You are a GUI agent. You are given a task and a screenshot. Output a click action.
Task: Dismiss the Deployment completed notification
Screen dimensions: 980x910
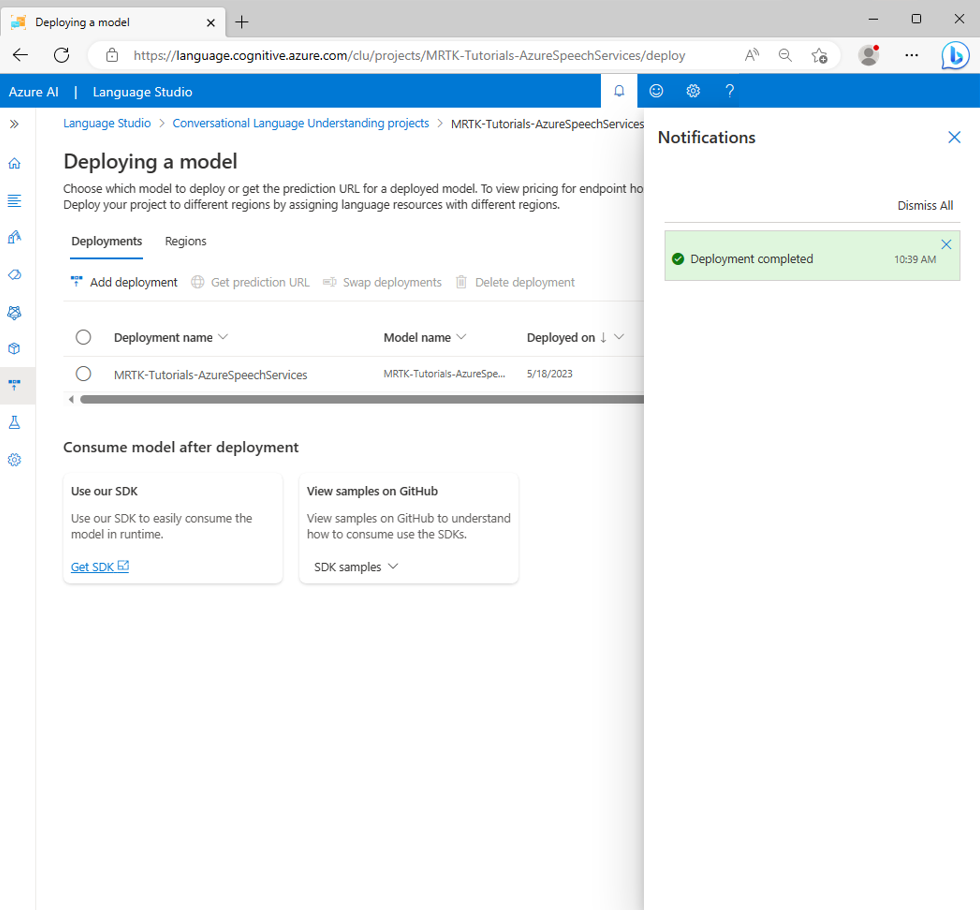(x=946, y=244)
